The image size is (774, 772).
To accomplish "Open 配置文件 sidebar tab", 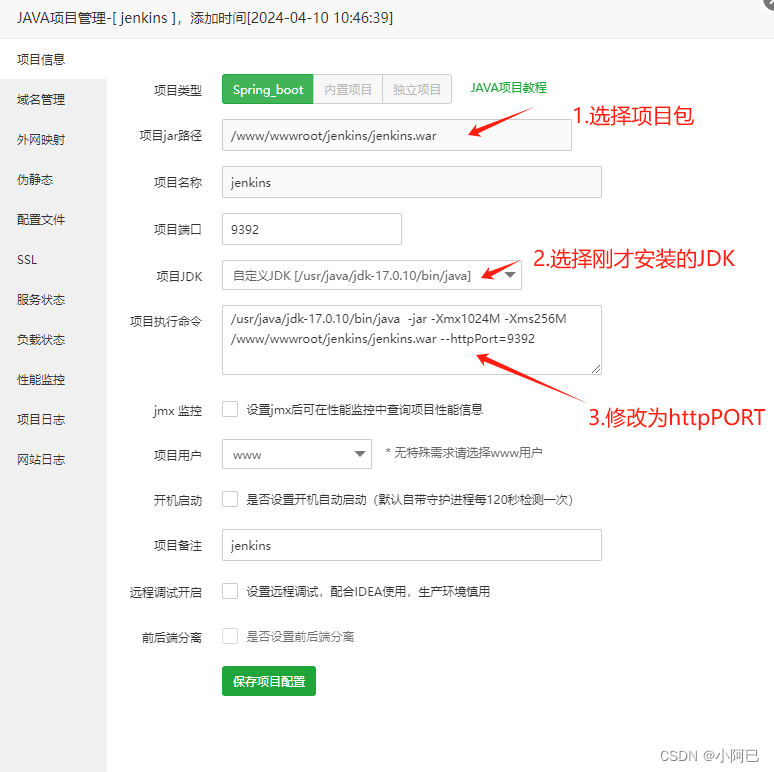I will click(53, 219).
